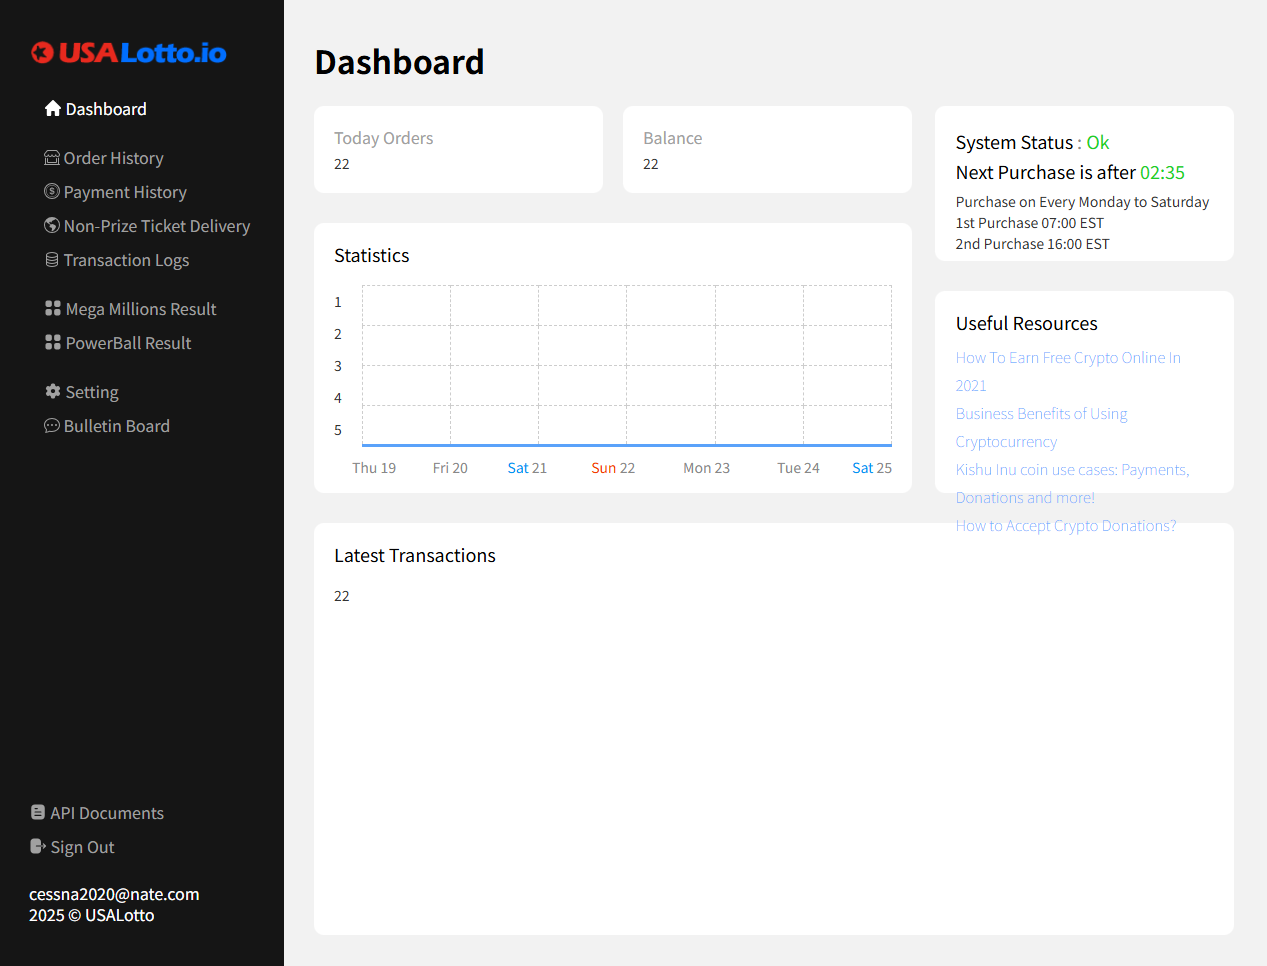Screen dimensions: 1267x966
Task: Open How to Accept Crypto Donations link
Action: point(1065,526)
